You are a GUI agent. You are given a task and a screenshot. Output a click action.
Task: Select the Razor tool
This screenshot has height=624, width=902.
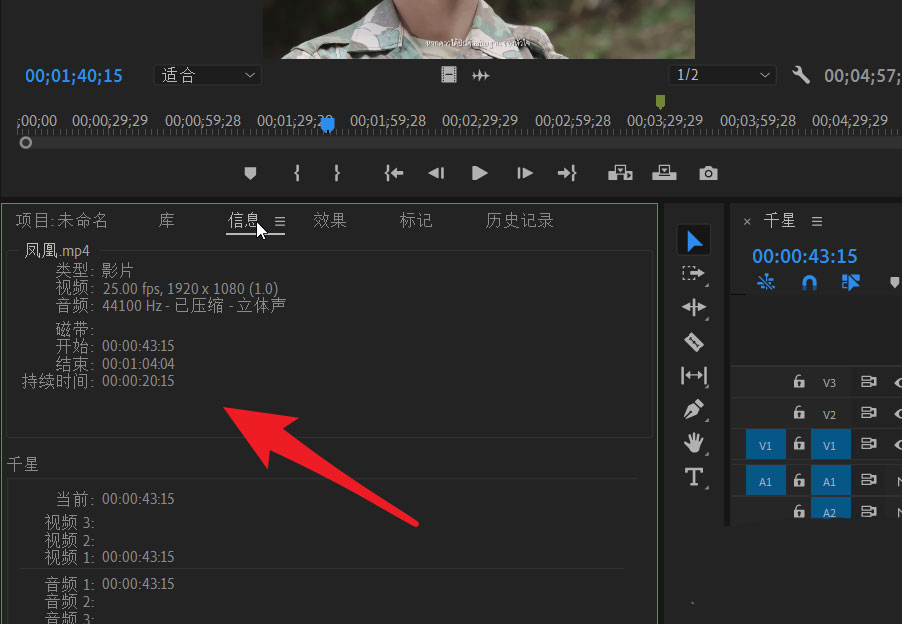pyautogui.click(x=694, y=342)
